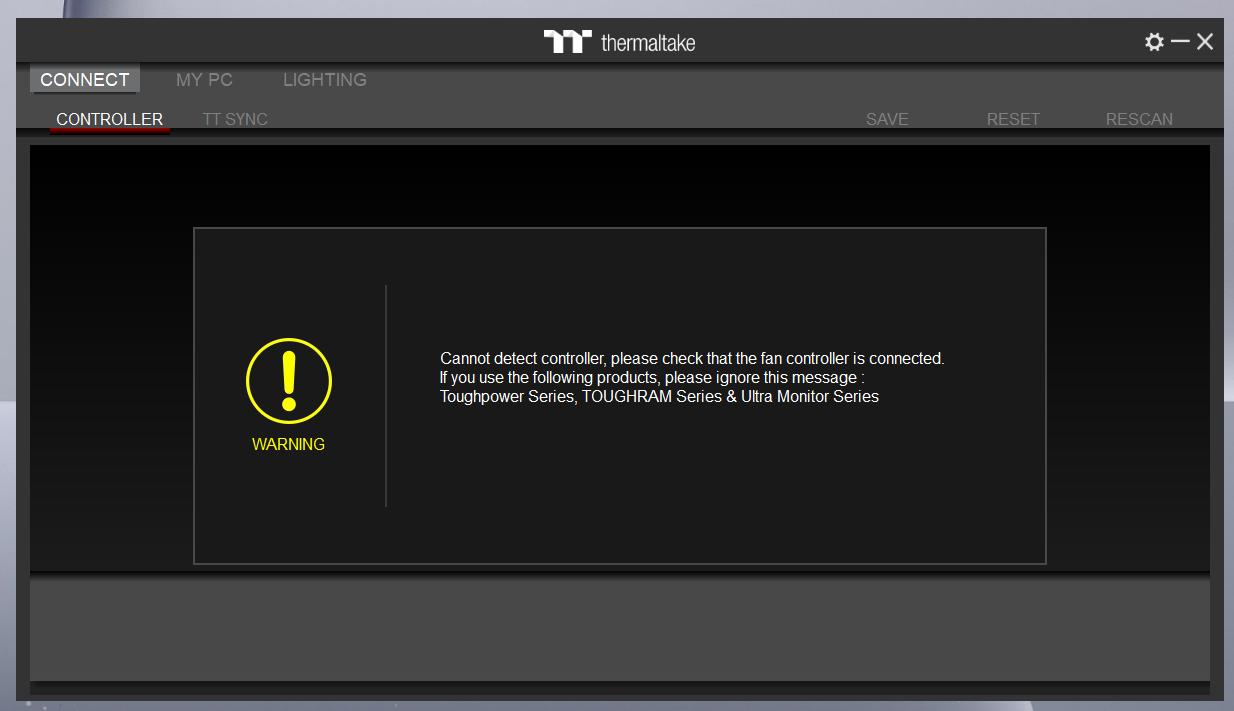Switch to the CONNECT tab

click(85, 80)
